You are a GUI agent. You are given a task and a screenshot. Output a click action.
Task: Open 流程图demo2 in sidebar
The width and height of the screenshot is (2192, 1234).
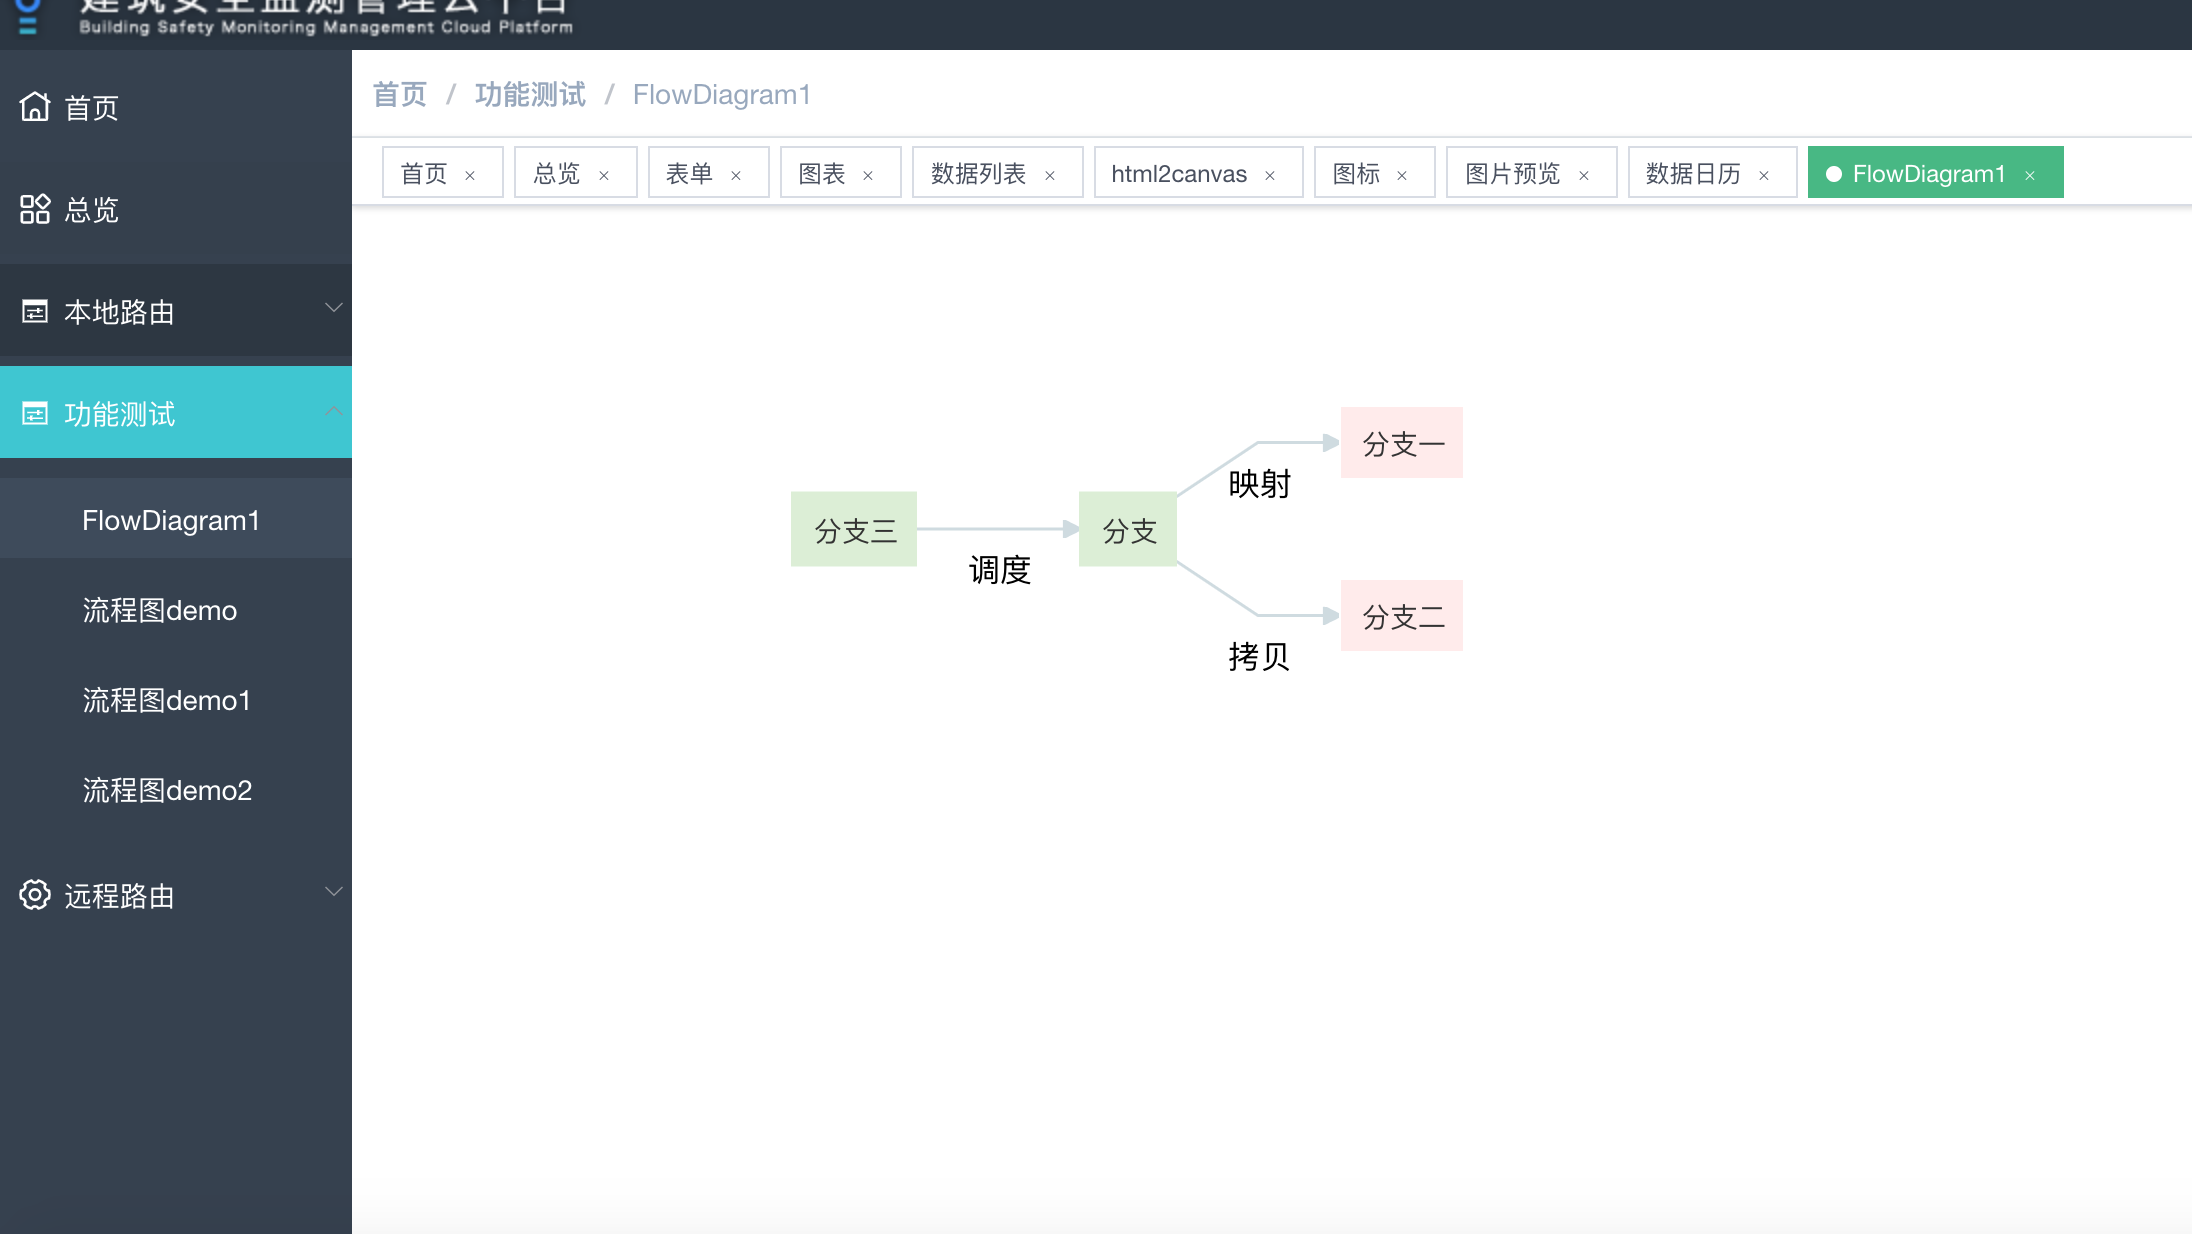pos(167,790)
